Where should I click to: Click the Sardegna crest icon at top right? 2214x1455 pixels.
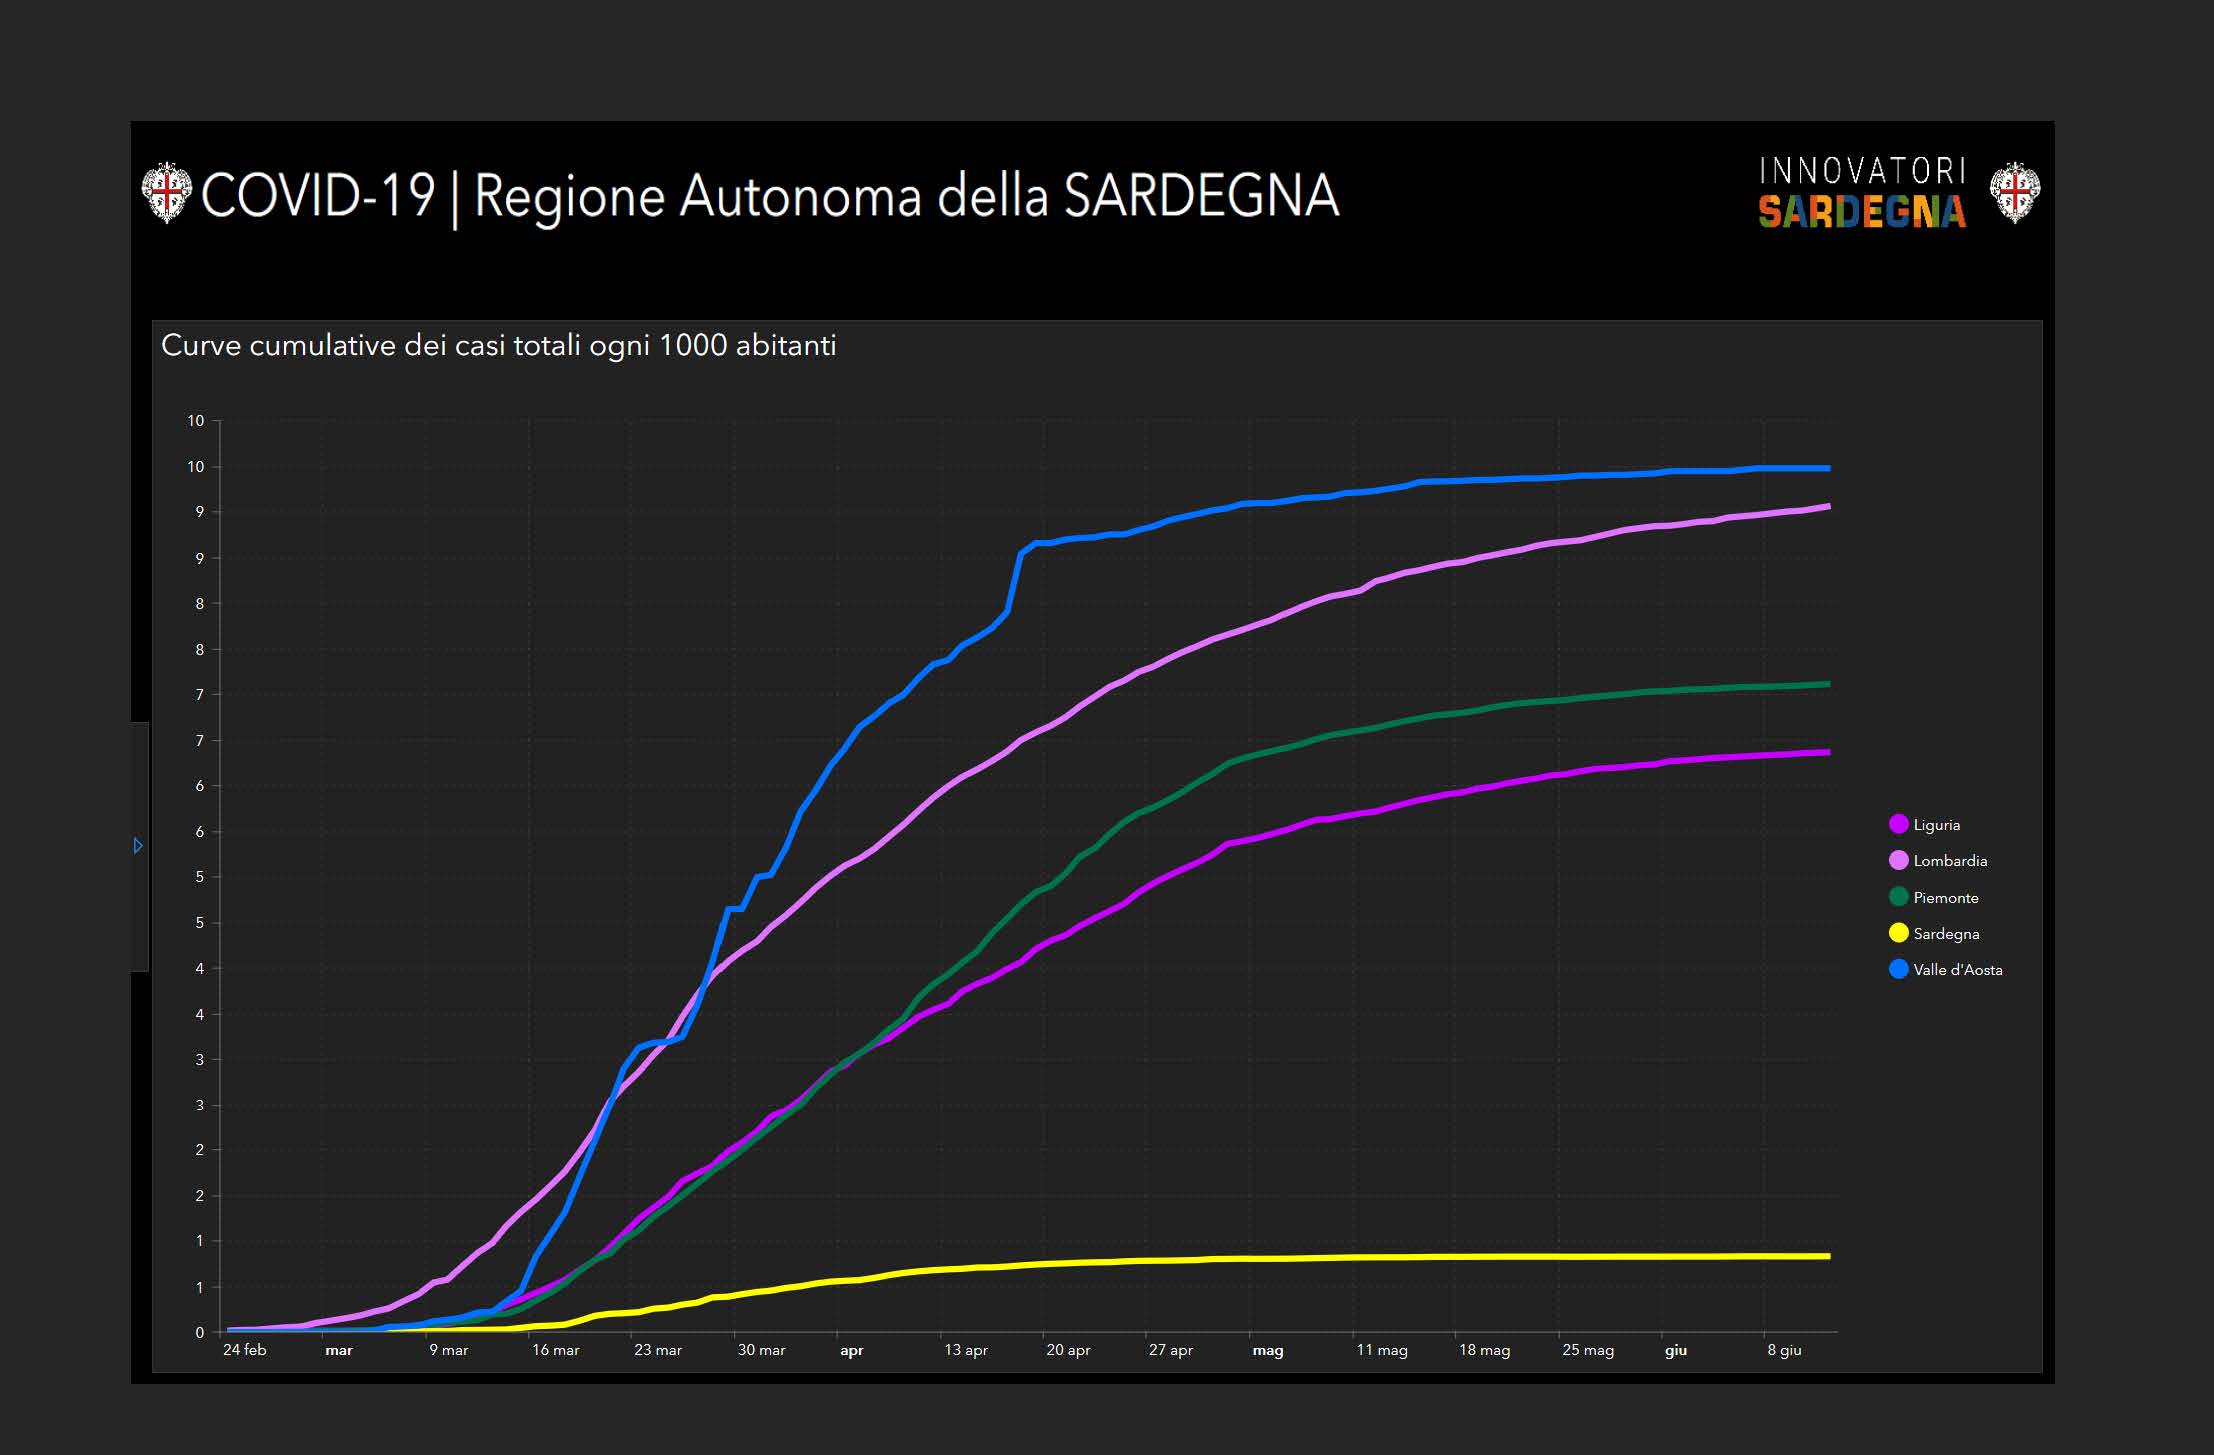point(2014,192)
